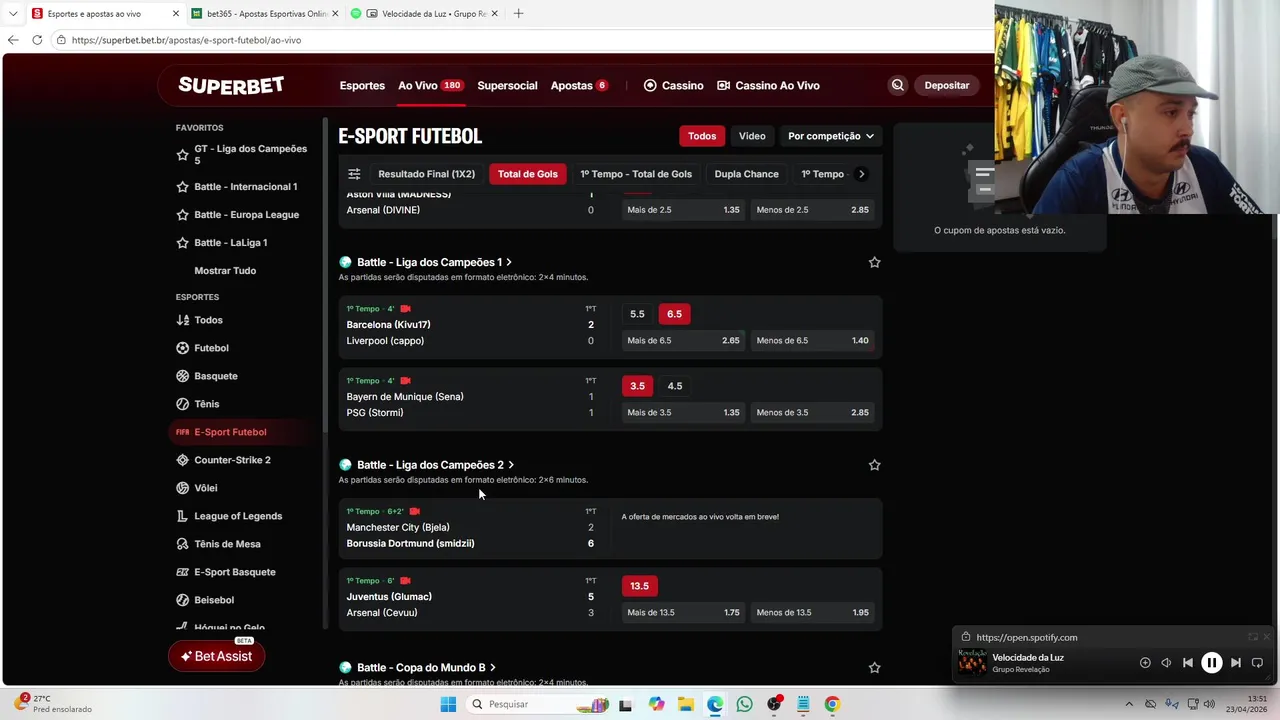The width and height of the screenshot is (1280, 720).
Task: Open the search magnifier icon in Superbet header
Action: [x=898, y=85]
